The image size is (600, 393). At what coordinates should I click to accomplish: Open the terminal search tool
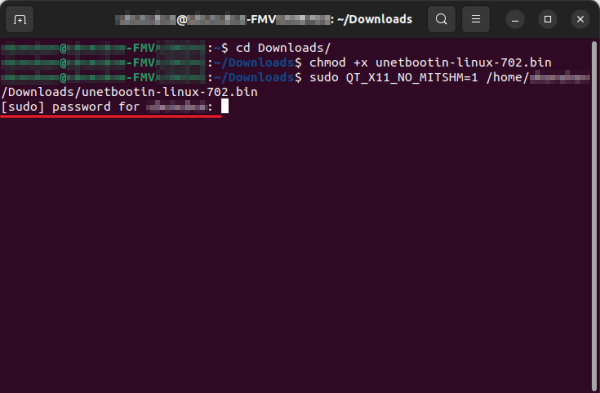[x=441, y=19]
